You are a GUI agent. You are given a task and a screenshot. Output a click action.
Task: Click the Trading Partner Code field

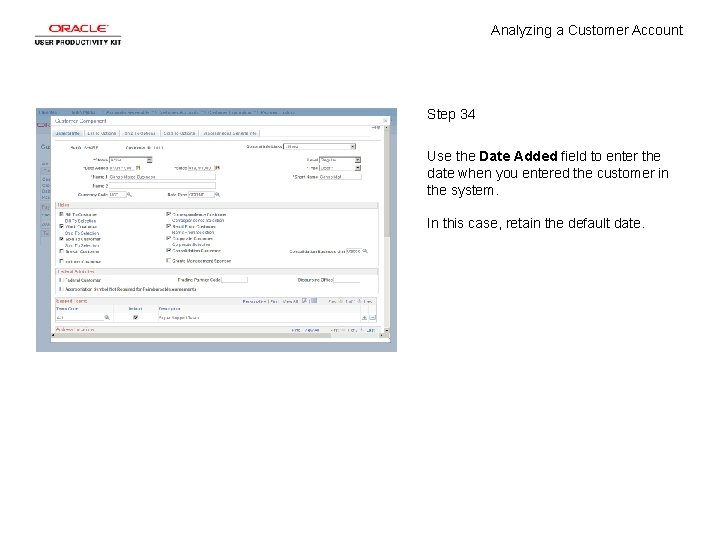tap(235, 280)
